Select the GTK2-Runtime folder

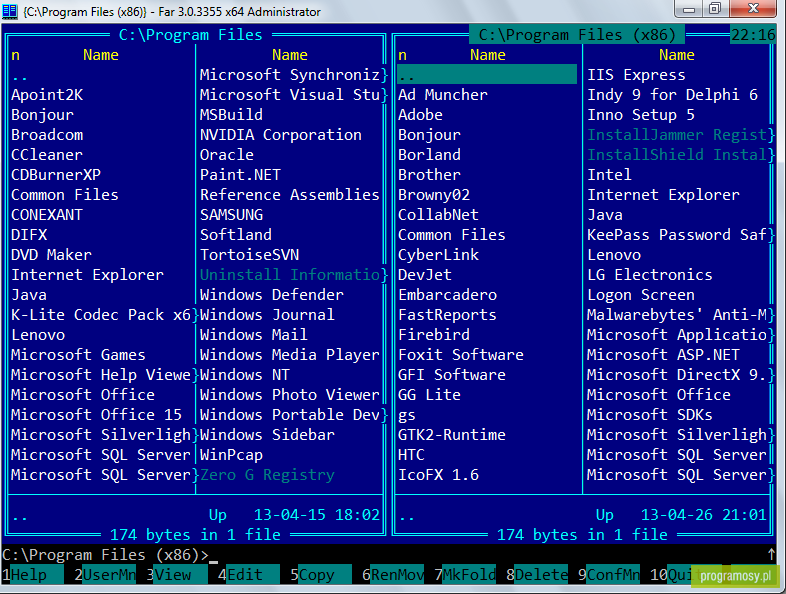click(x=452, y=435)
